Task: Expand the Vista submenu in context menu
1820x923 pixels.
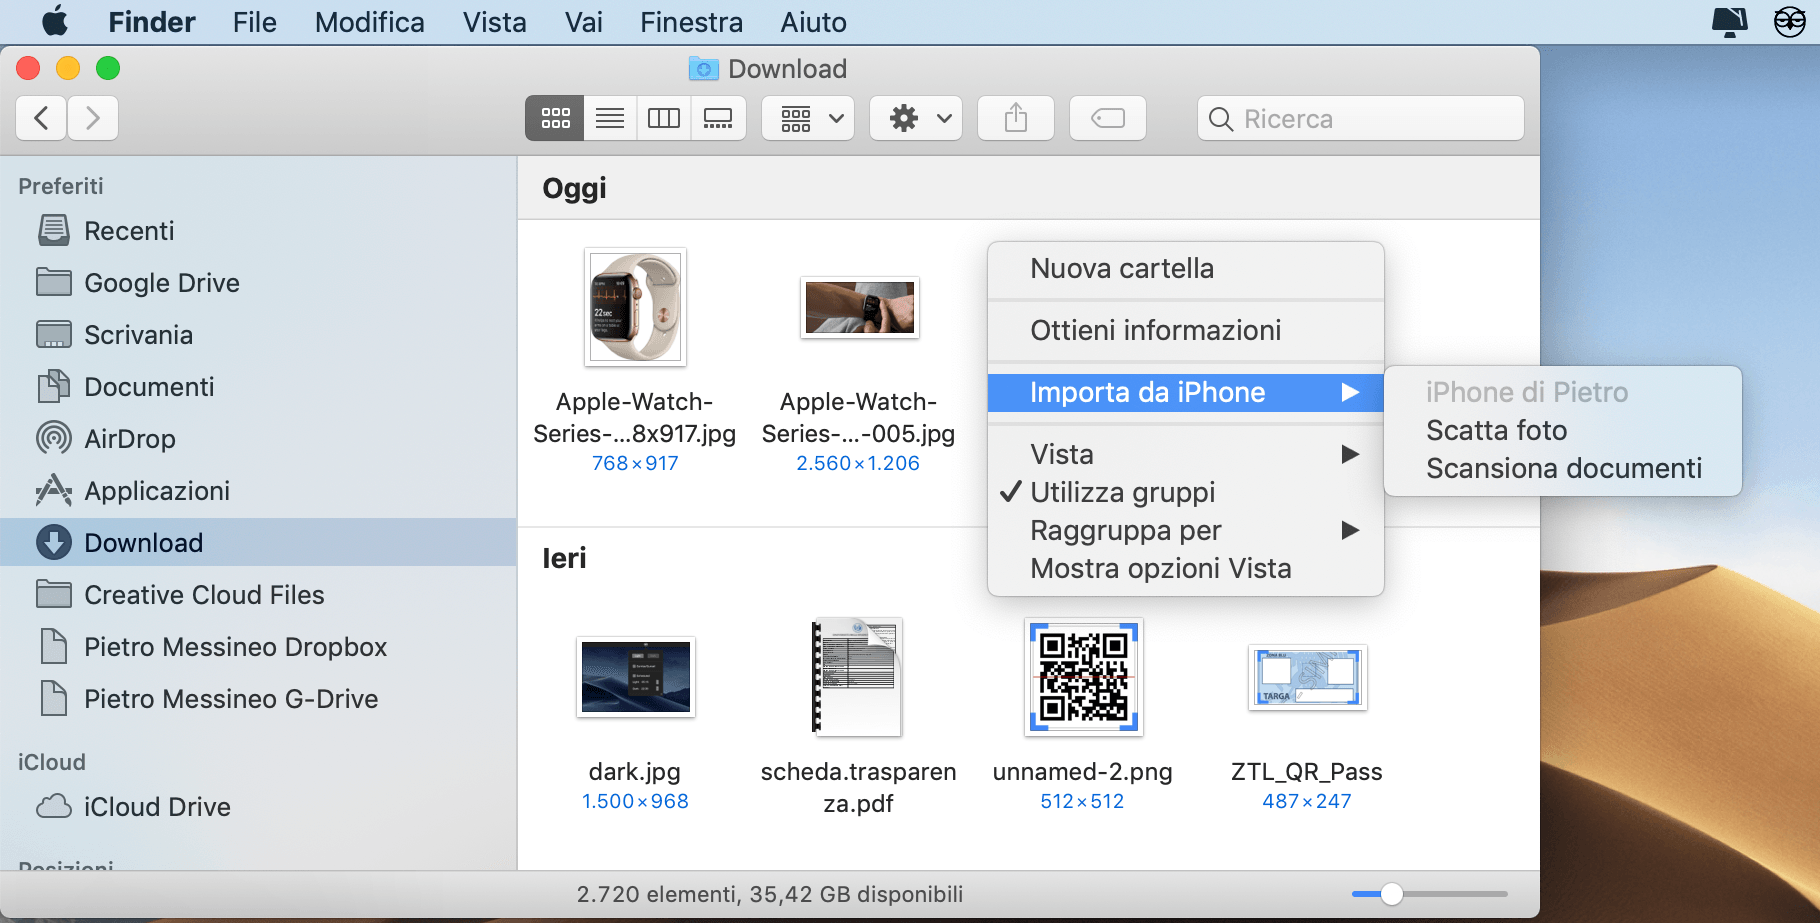Action: pyautogui.click(x=1186, y=455)
